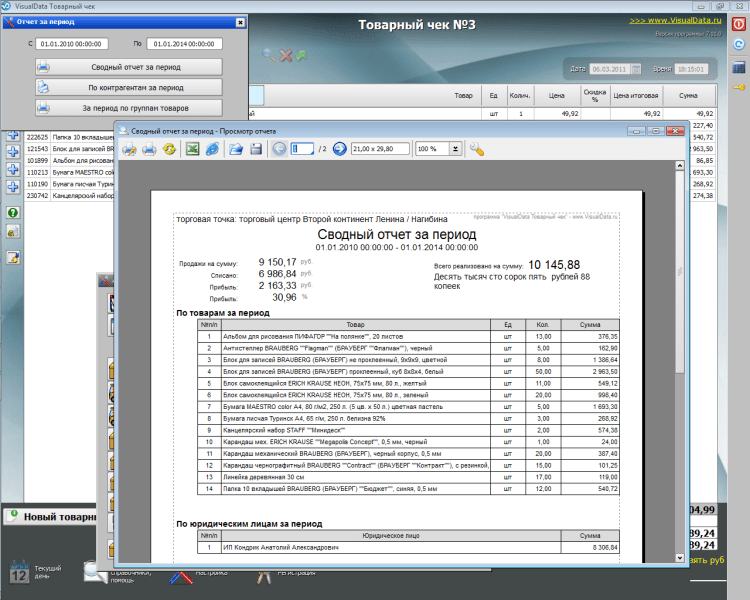750x600 pixels.
Task: Click the print icon in report preview toolbar
Action: pos(149,149)
